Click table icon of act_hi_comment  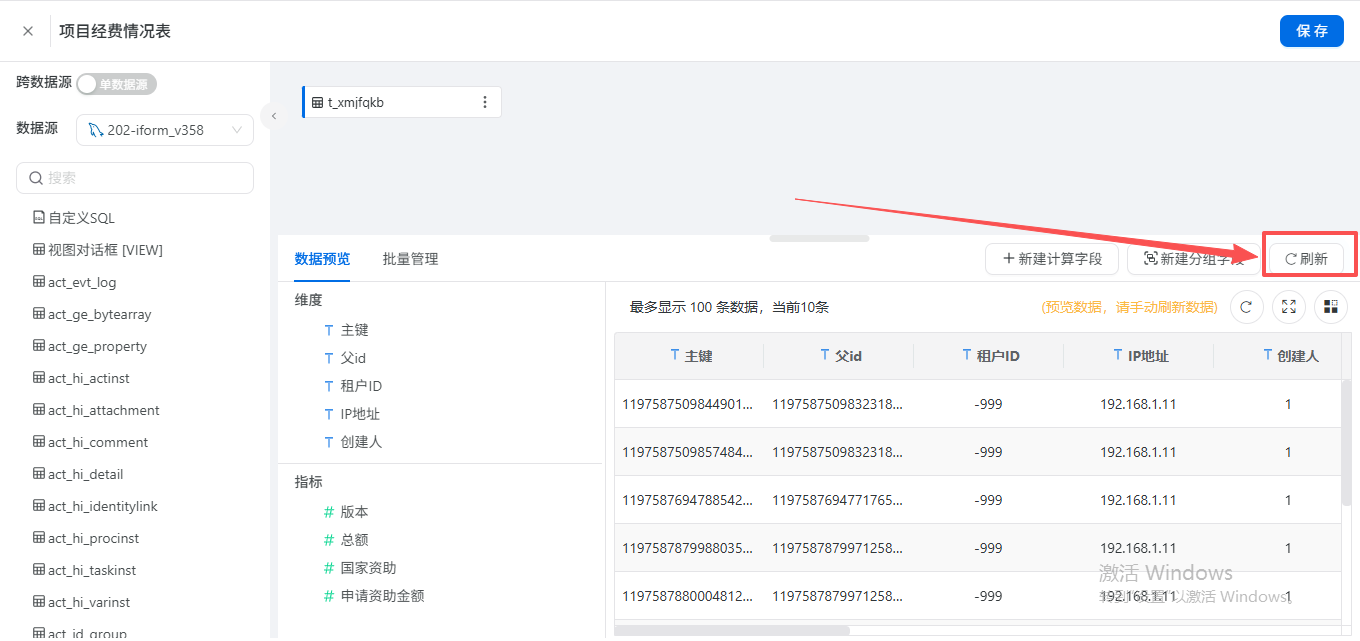click(39, 442)
